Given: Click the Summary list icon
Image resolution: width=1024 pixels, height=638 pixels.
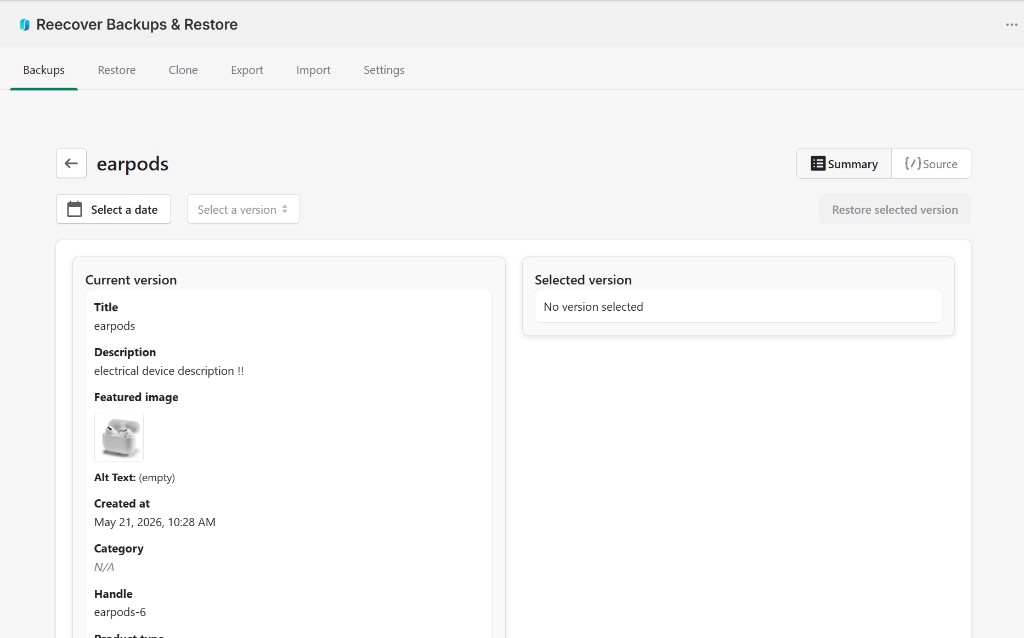Looking at the screenshot, I should 818,163.
